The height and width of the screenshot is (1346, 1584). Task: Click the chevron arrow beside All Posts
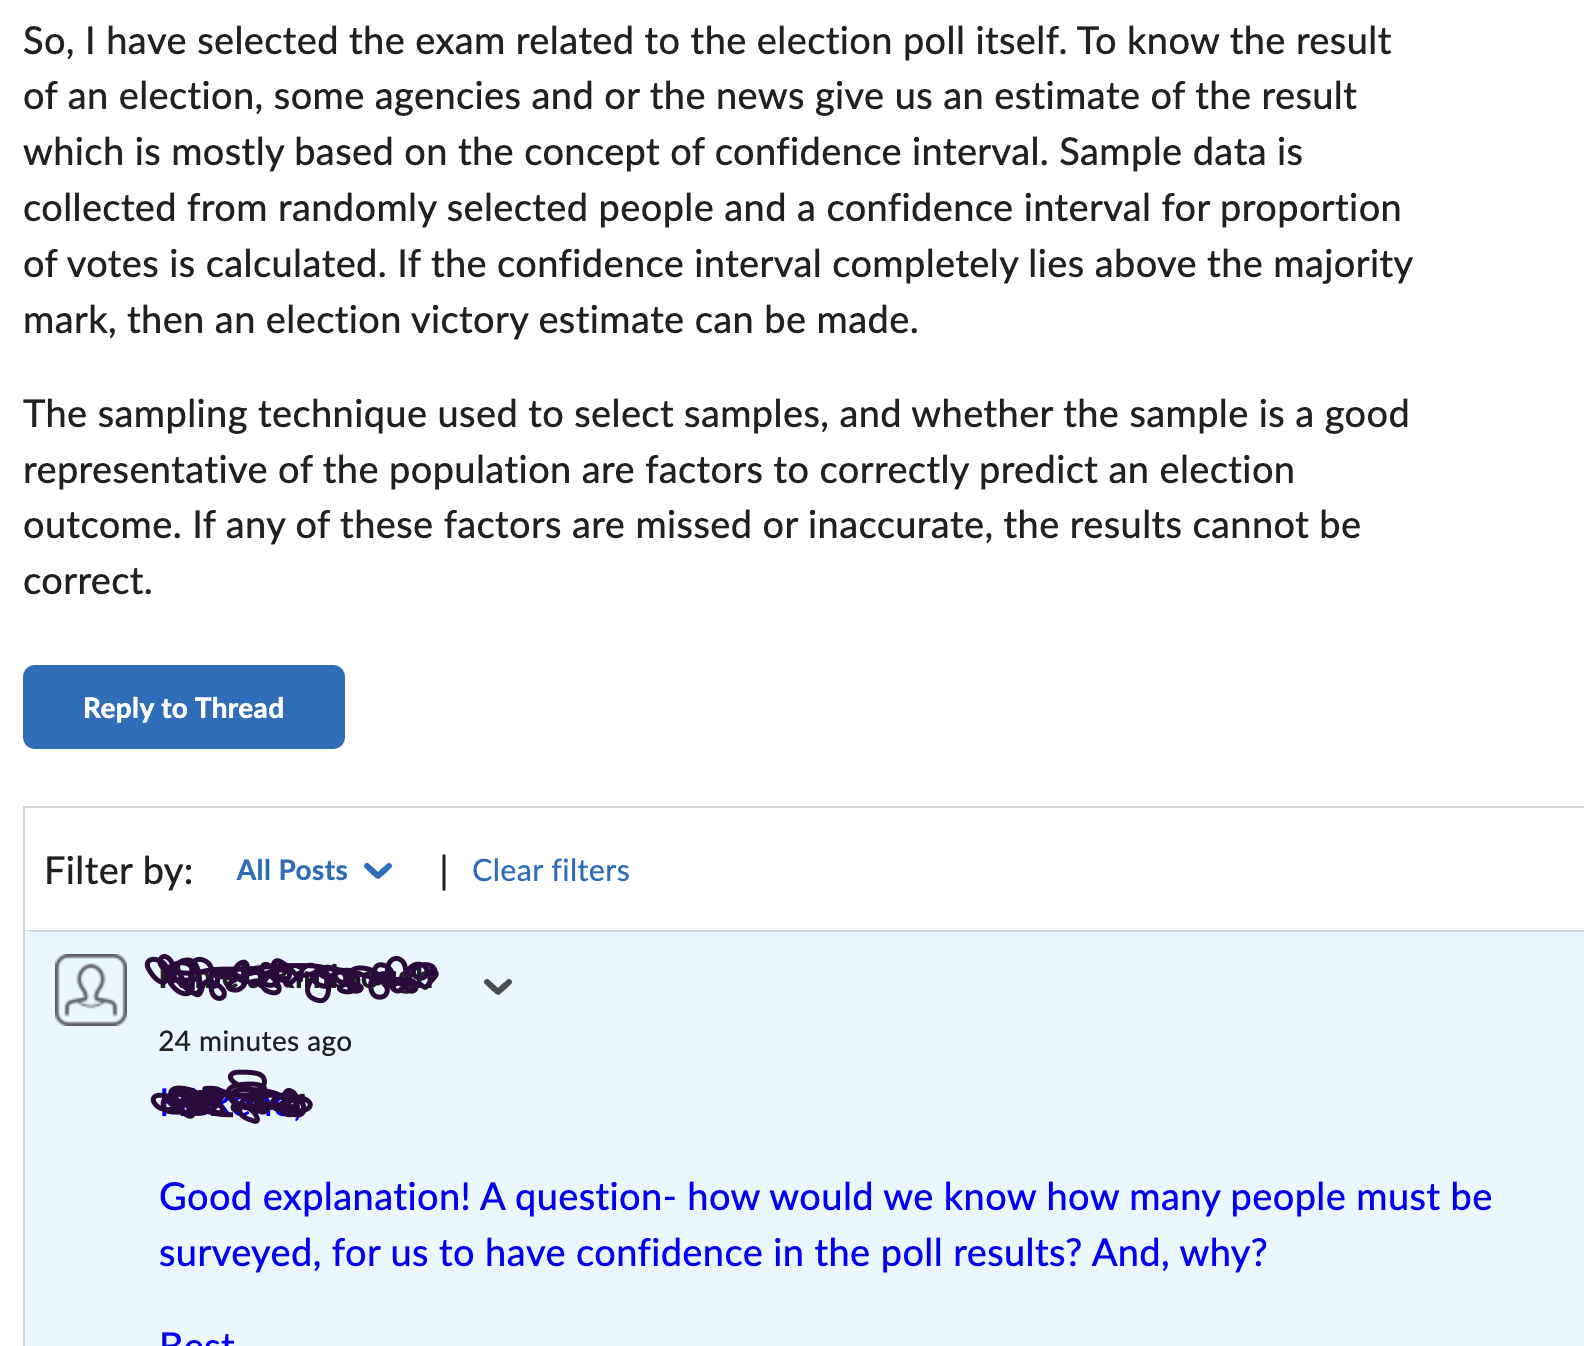click(x=379, y=870)
